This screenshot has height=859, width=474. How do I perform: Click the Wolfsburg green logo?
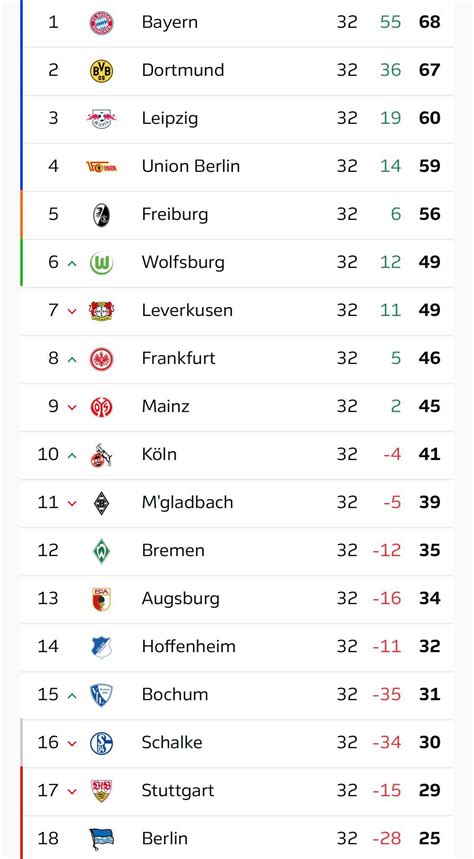coord(101,263)
